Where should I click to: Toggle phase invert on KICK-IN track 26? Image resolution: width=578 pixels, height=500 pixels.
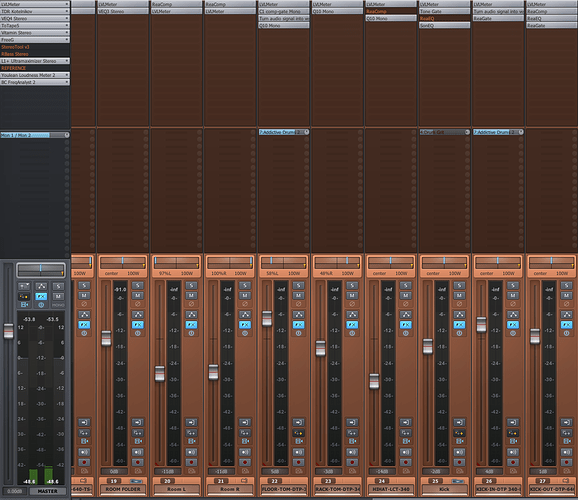coord(513,304)
